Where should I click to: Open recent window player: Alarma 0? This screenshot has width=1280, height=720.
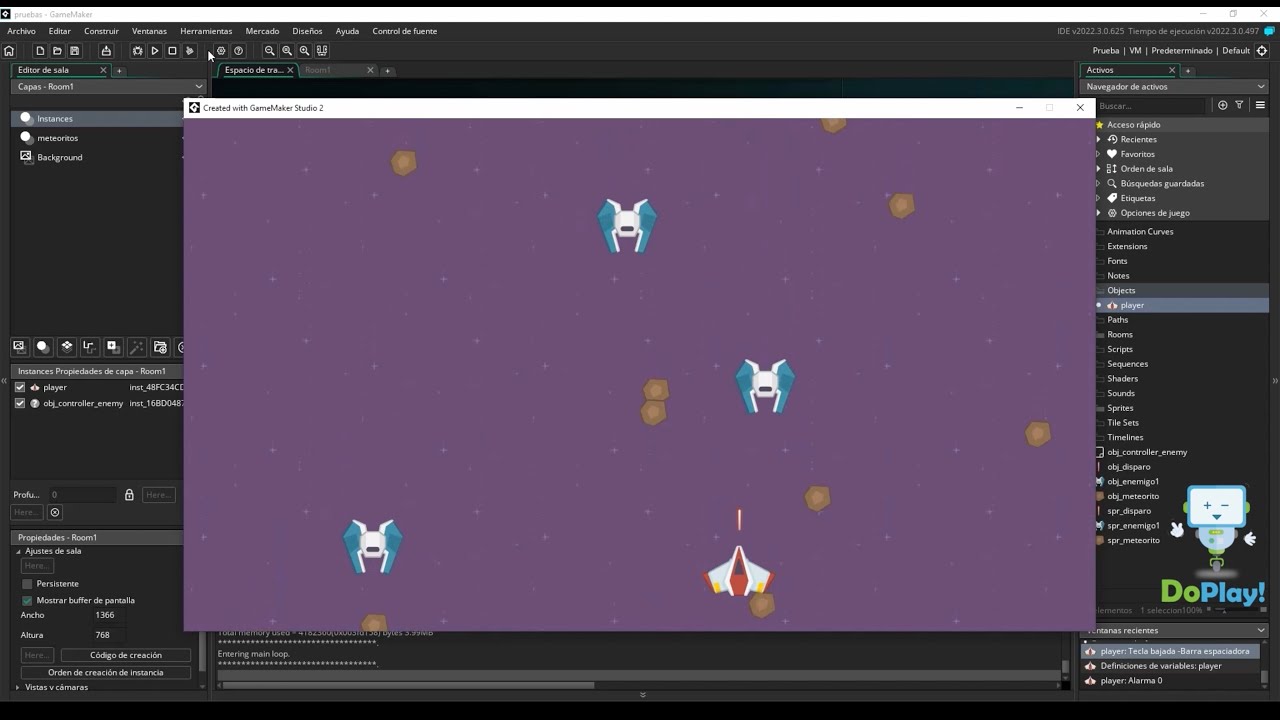click(x=1131, y=681)
